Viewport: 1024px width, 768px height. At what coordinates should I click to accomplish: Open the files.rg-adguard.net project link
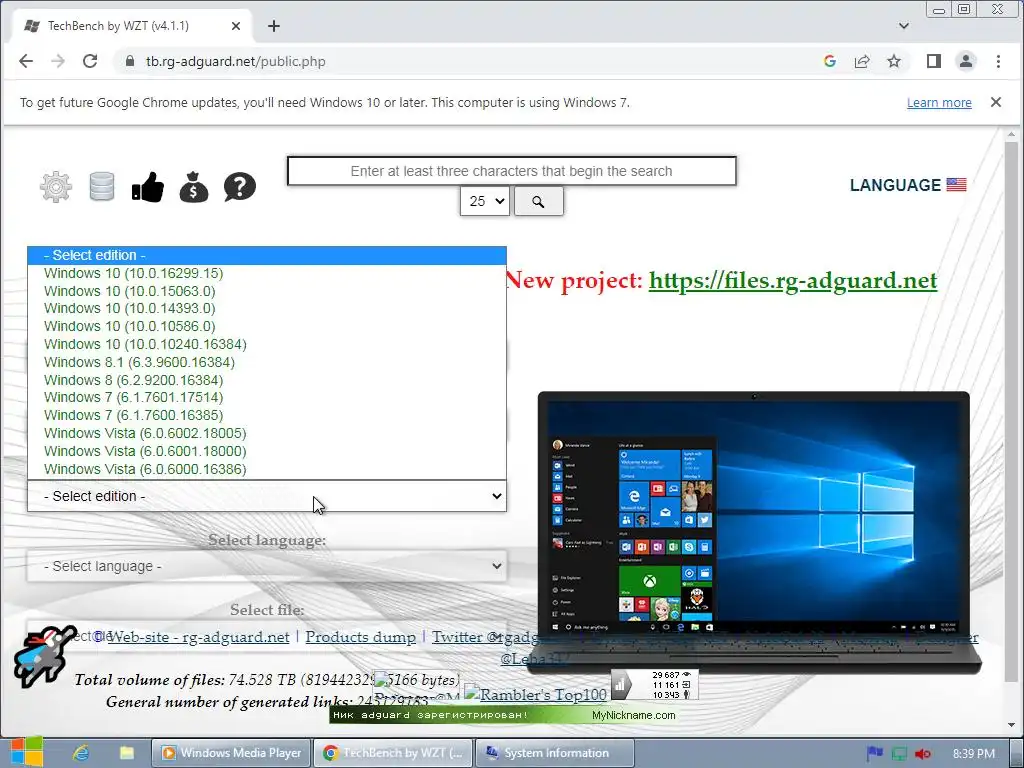tap(793, 280)
